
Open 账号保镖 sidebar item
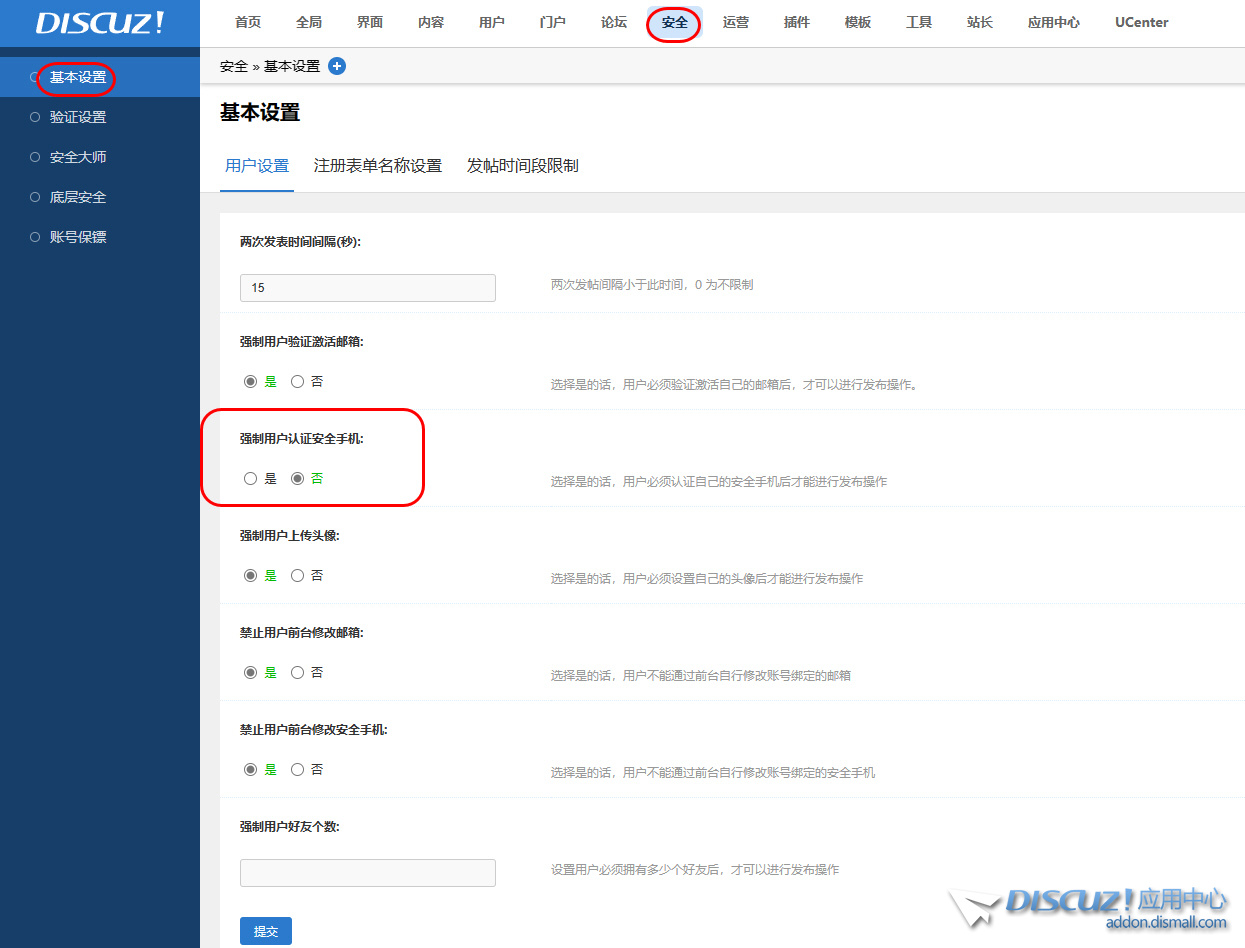point(78,237)
